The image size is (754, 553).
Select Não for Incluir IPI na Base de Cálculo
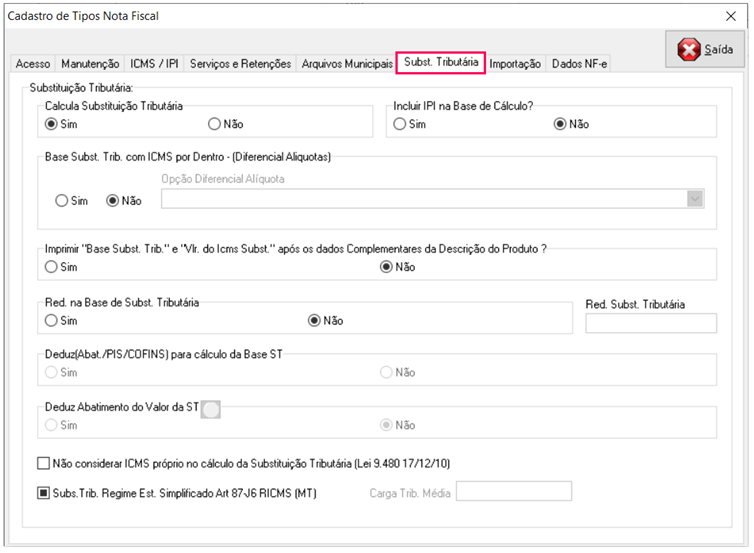pyautogui.click(x=560, y=124)
